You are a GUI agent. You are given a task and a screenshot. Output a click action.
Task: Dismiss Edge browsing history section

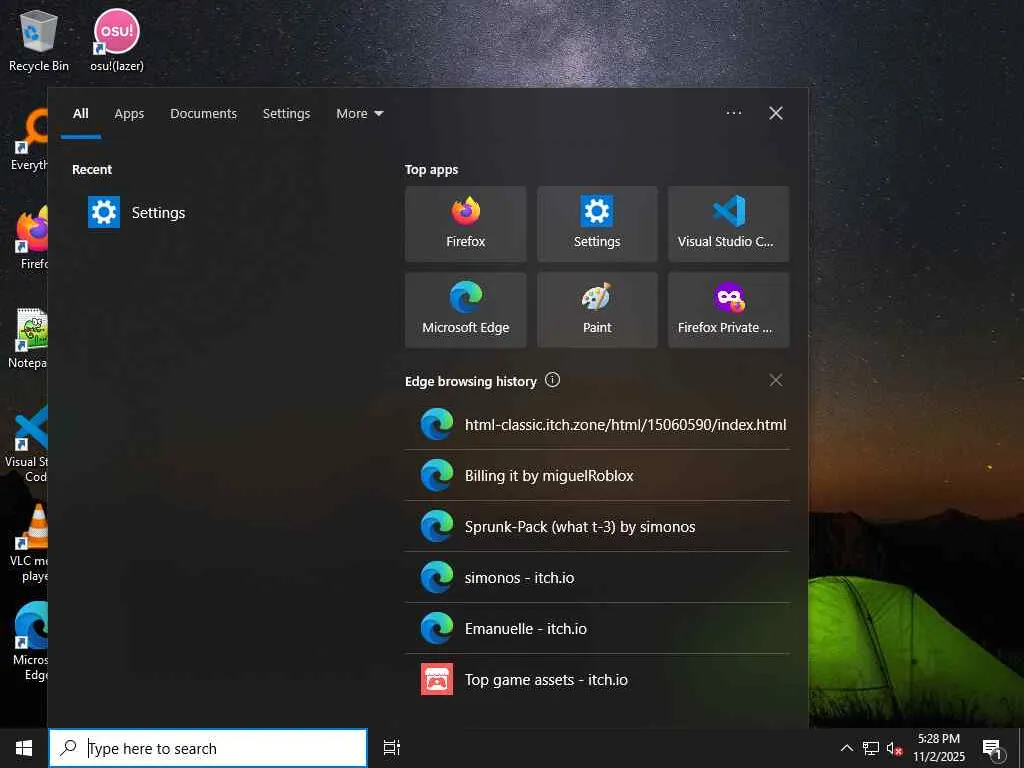tap(775, 380)
